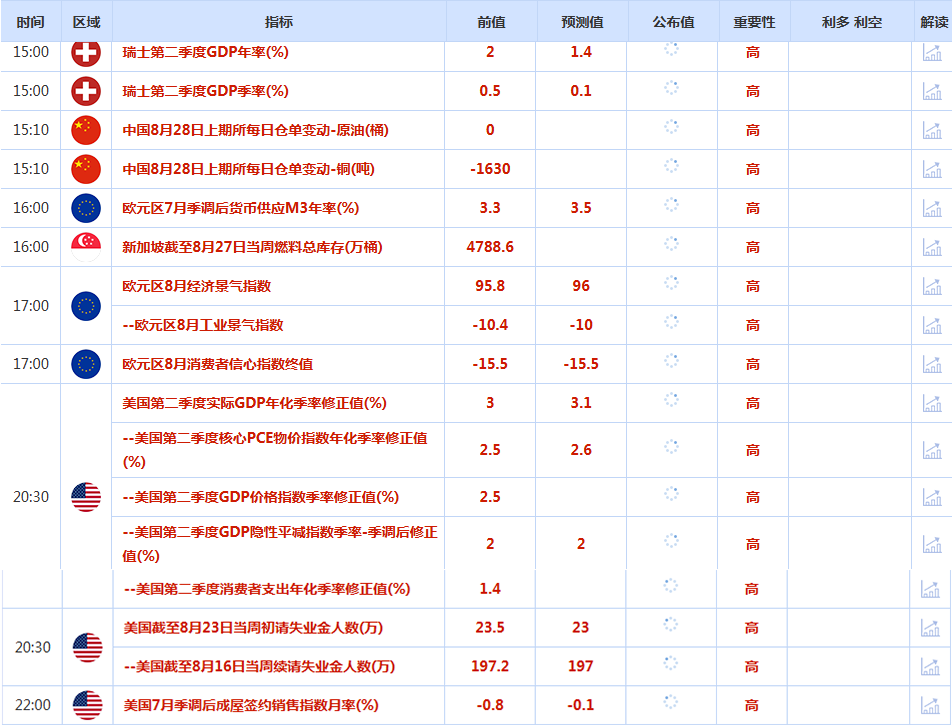
Task: Click Swiss flag in GDP年率 row
Action: pyautogui.click(x=86, y=52)
